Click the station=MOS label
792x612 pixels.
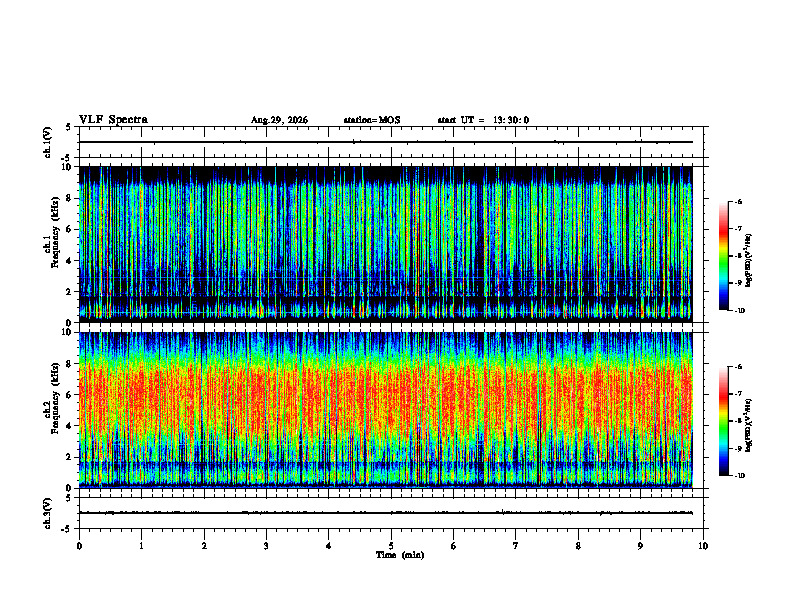(372, 120)
